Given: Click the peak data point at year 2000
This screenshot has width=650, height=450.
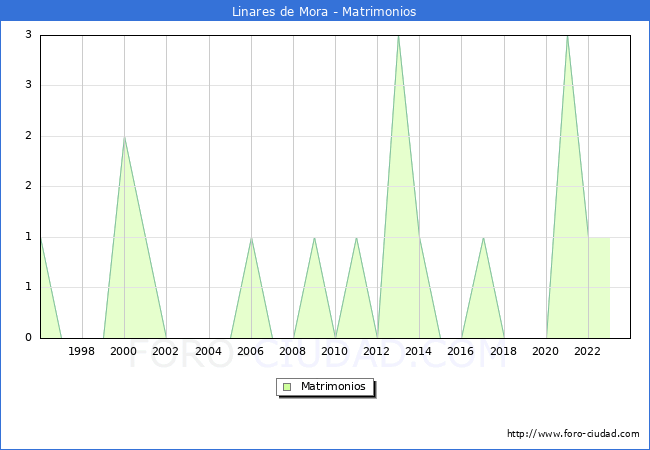Looking at the screenshot, I should pyautogui.click(x=124, y=136).
